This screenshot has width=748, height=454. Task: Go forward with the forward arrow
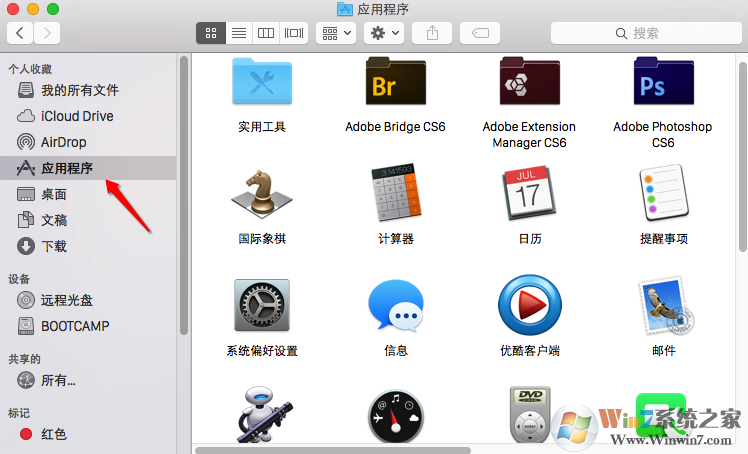click(x=47, y=33)
